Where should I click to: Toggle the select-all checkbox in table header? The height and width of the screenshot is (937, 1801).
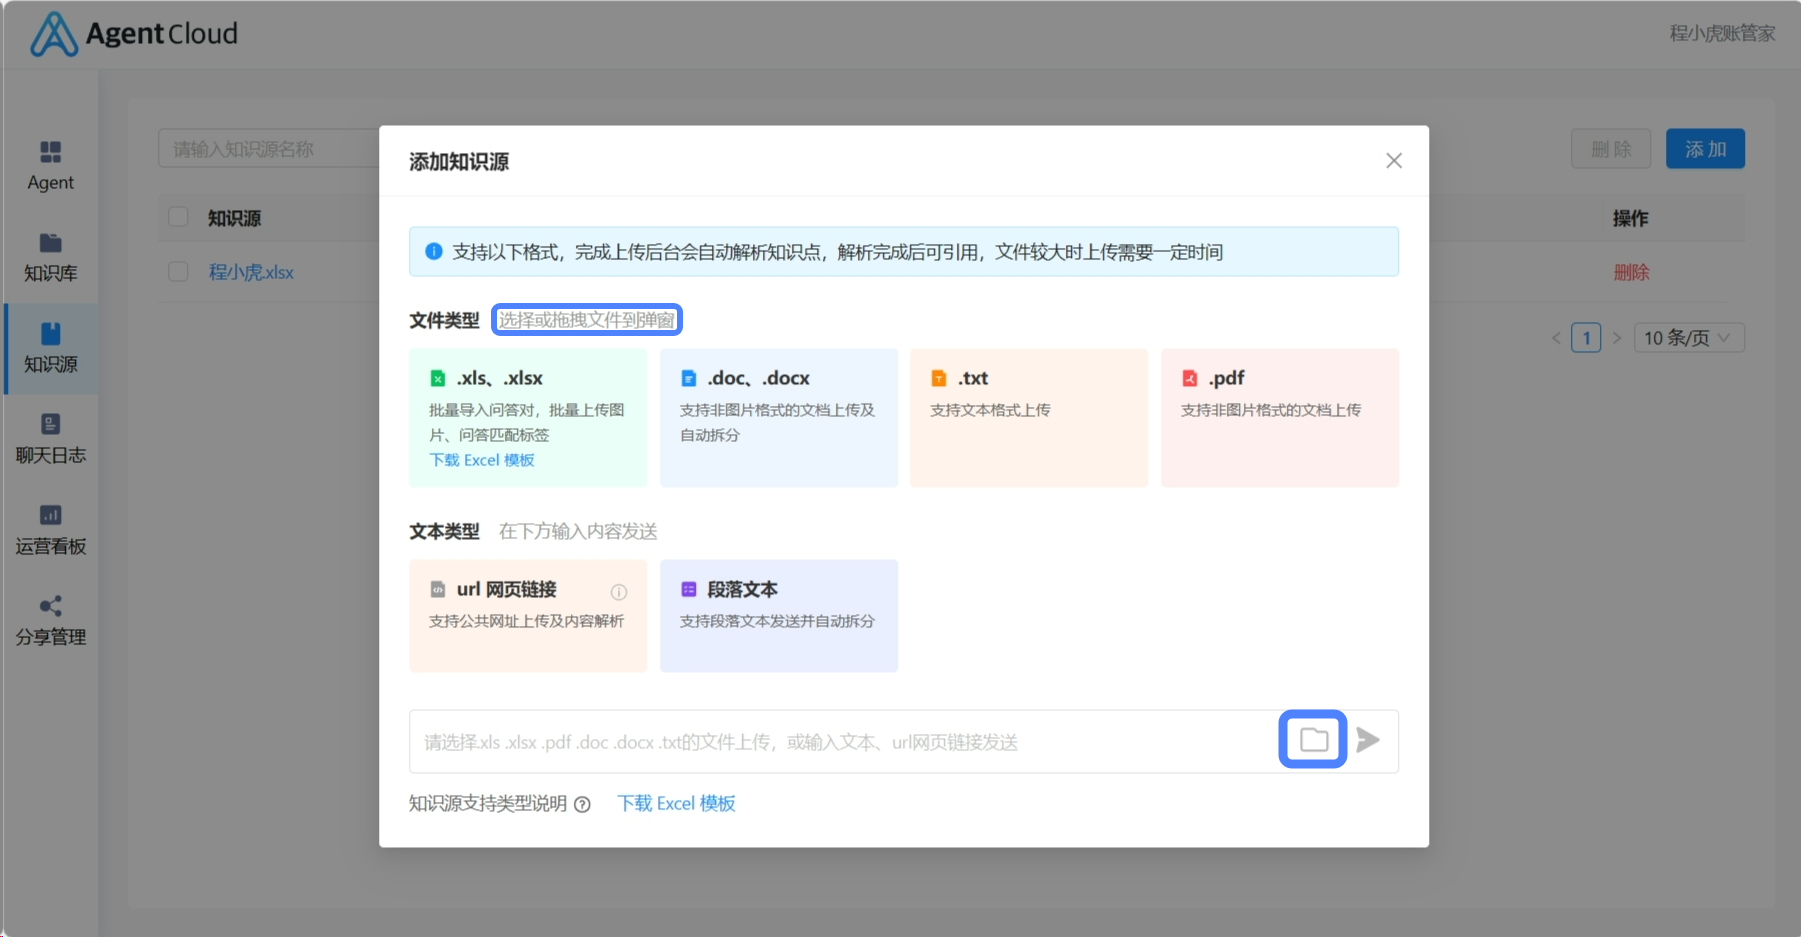(x=178, y=217)
